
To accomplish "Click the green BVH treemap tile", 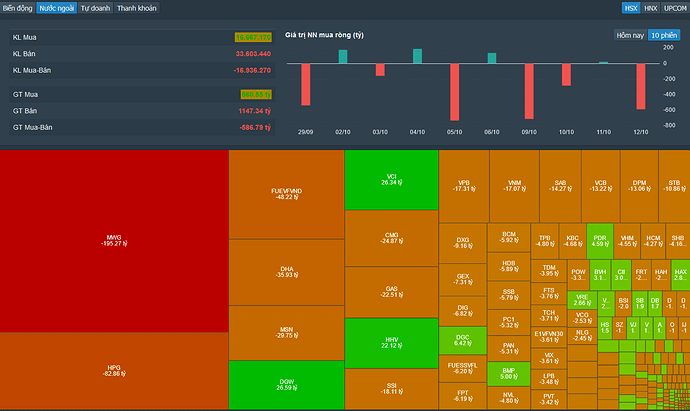I will tap(600, 275).
